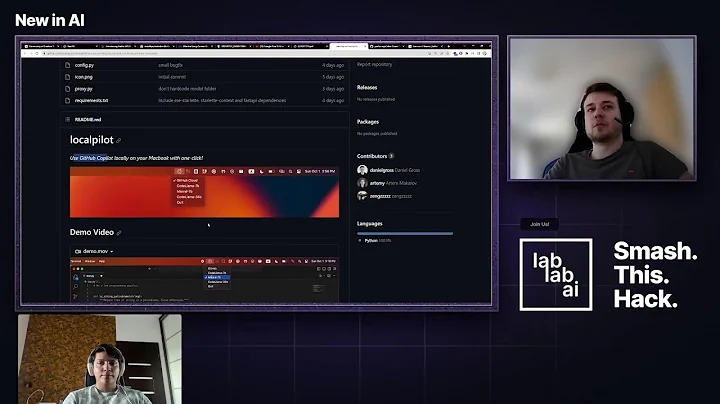The height and width of the screenshot is (404, 720).
Task: Click danielgross contributor avatar
Action: pyautogui.click(x=362, y=170)
